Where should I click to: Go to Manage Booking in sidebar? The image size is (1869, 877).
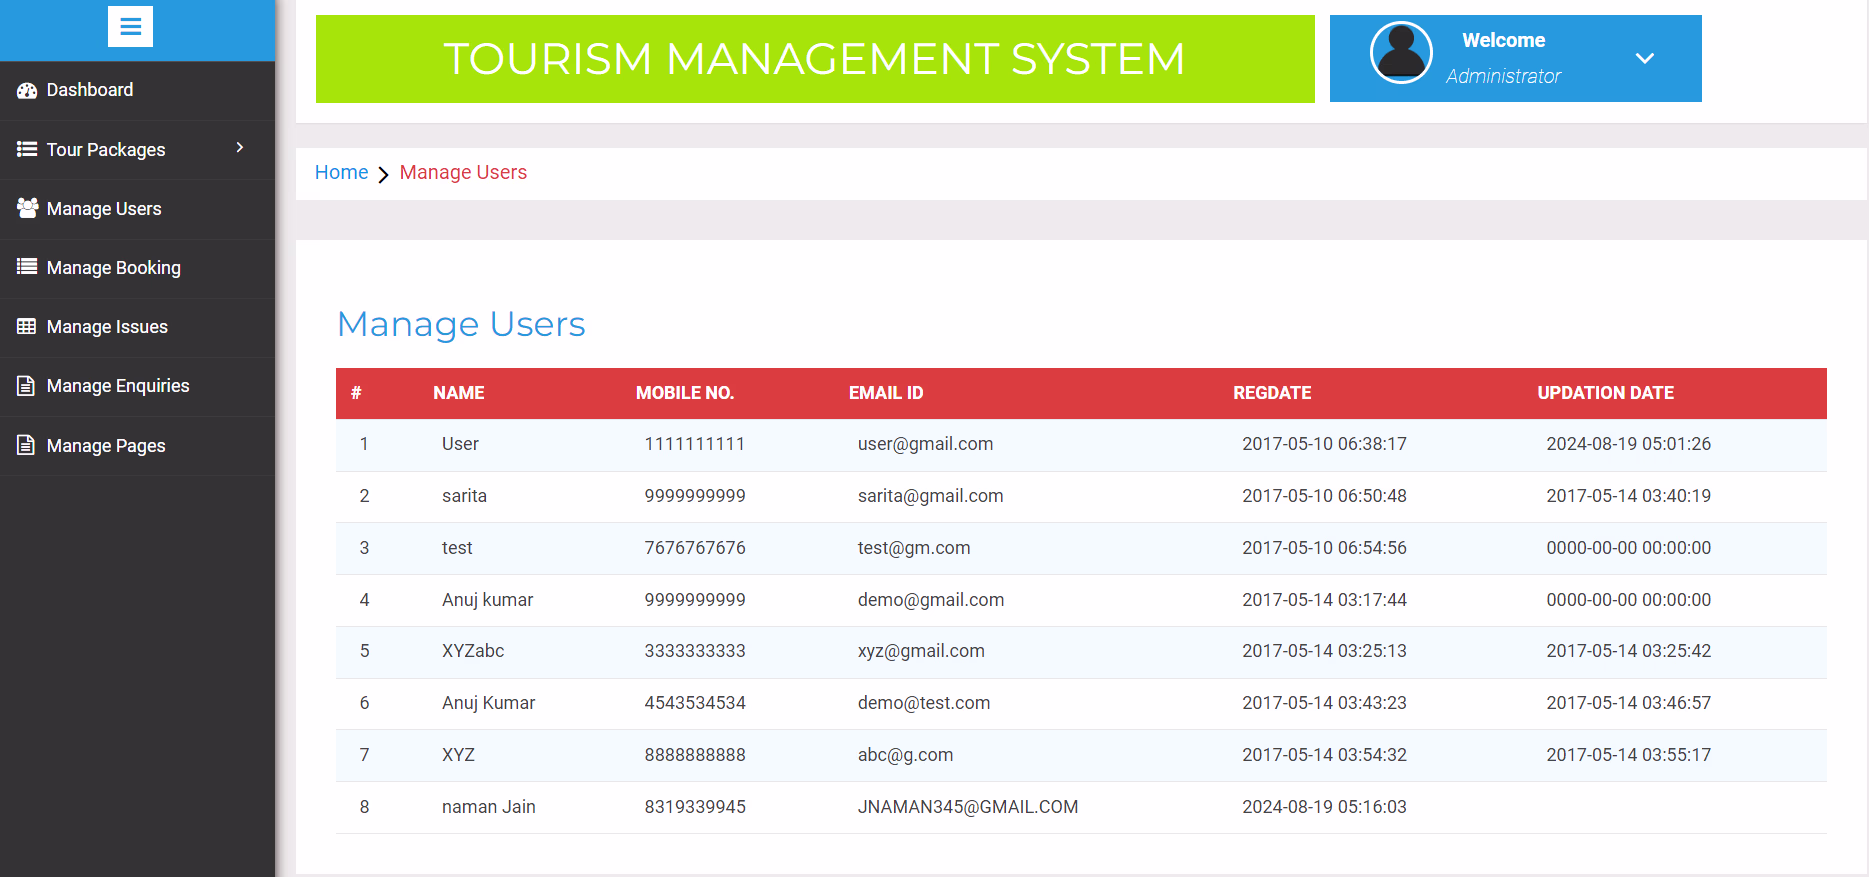(x=137, y=267)
